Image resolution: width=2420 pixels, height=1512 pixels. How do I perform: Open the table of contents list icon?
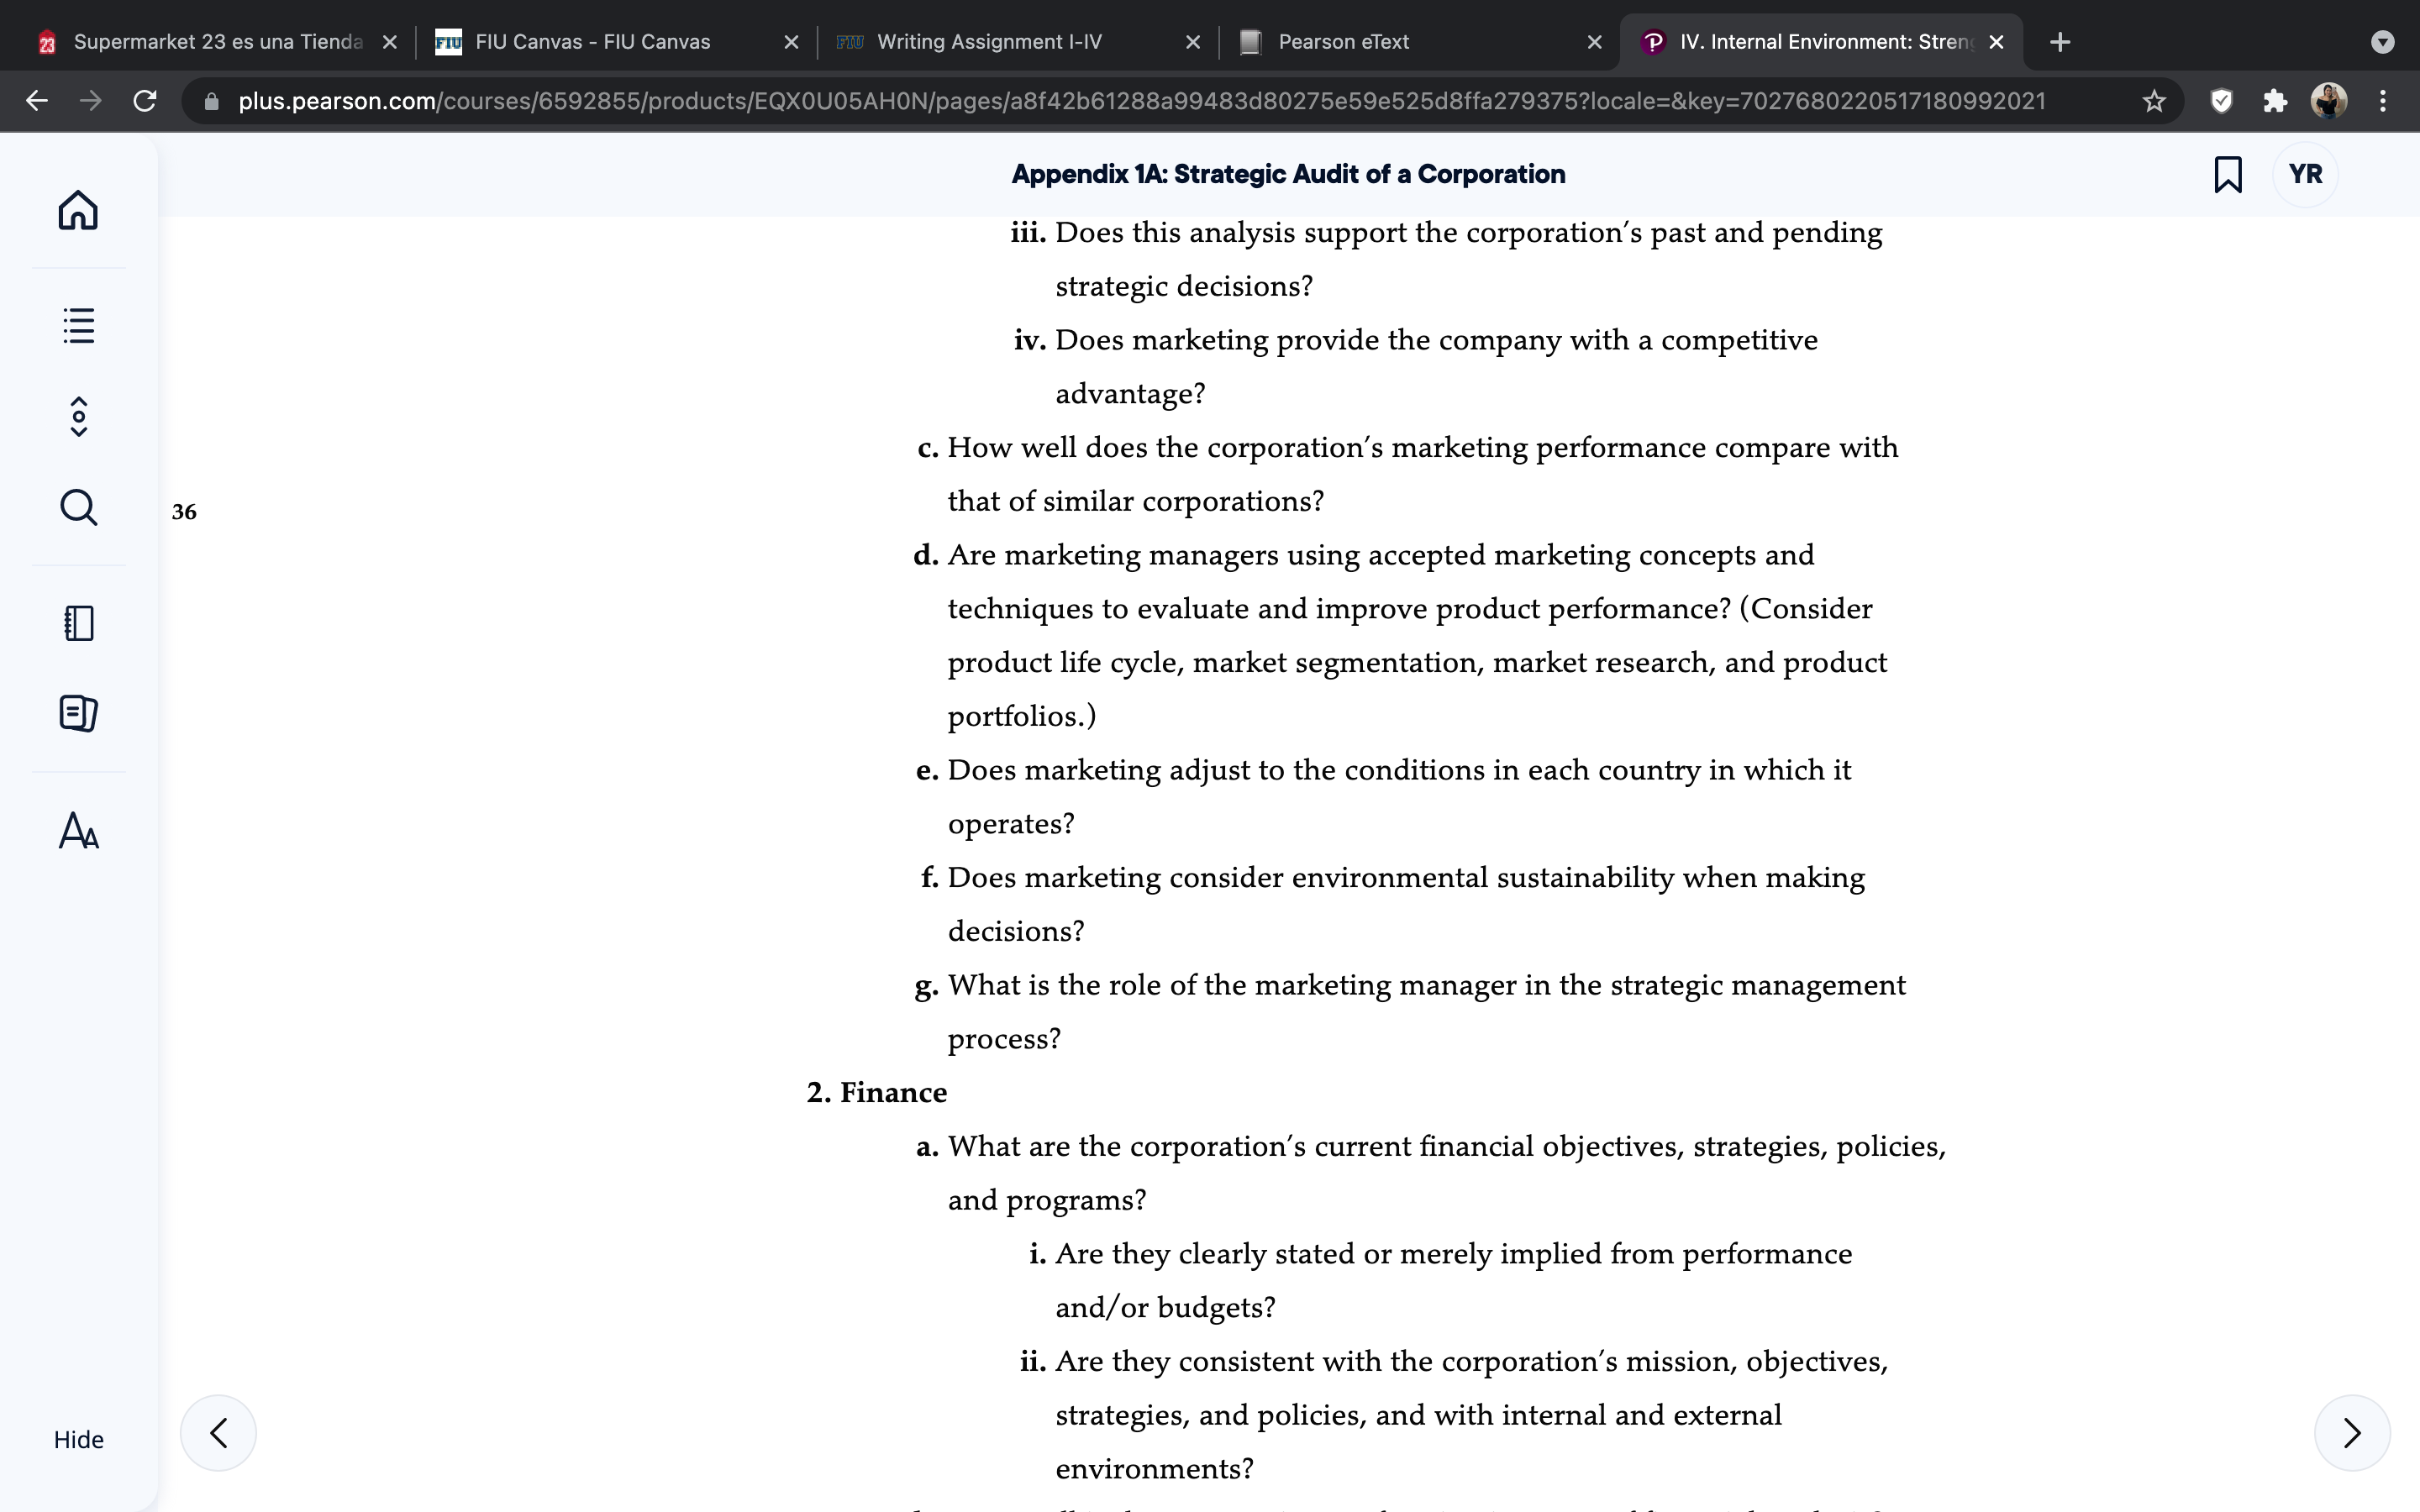pos(78,325)
